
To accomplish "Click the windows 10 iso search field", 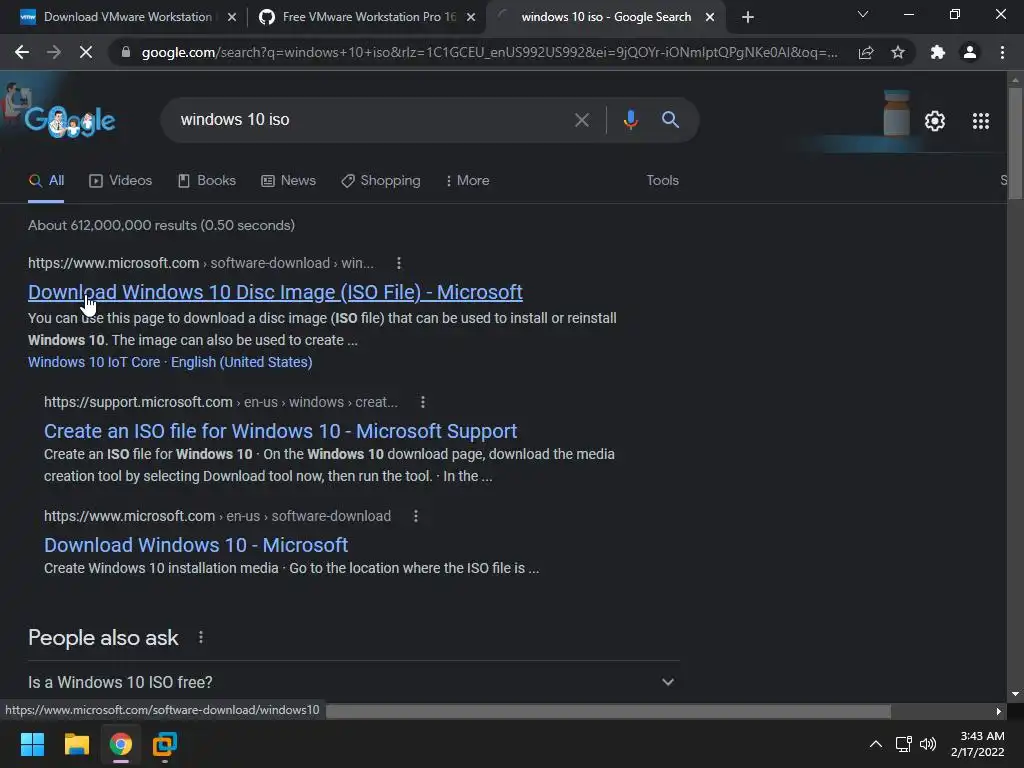I will coord(372,120).
